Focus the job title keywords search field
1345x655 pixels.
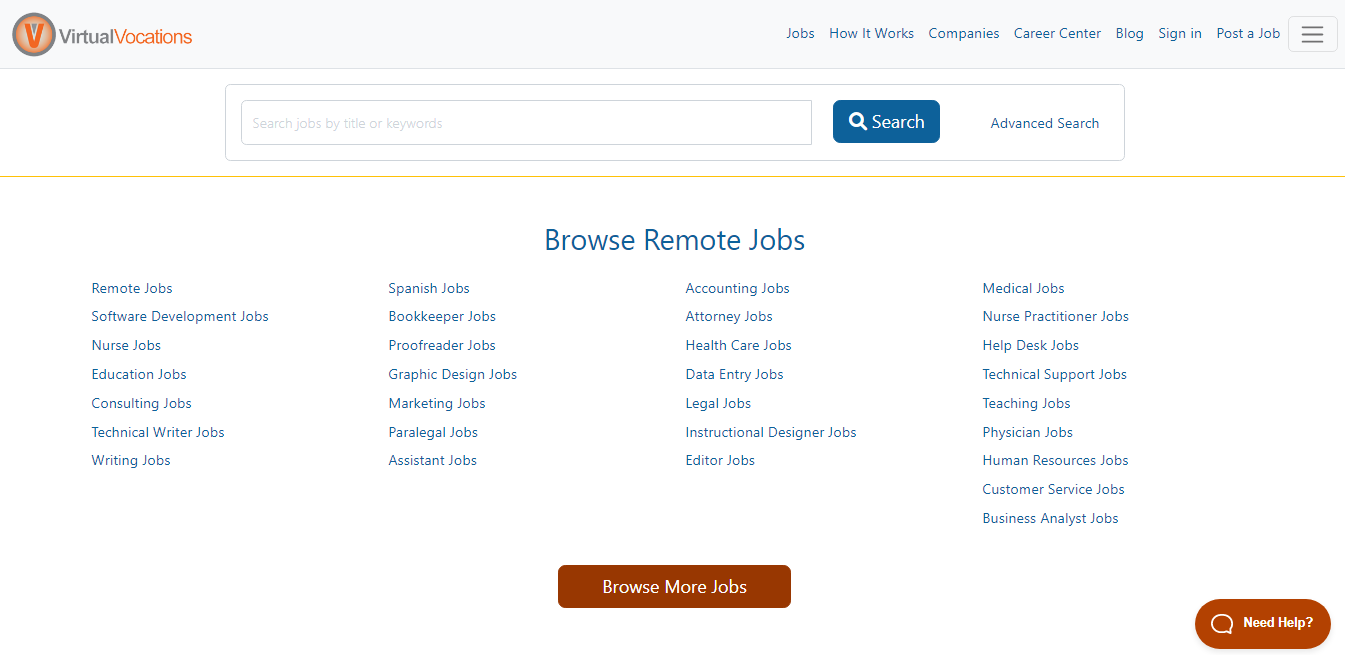526,123
